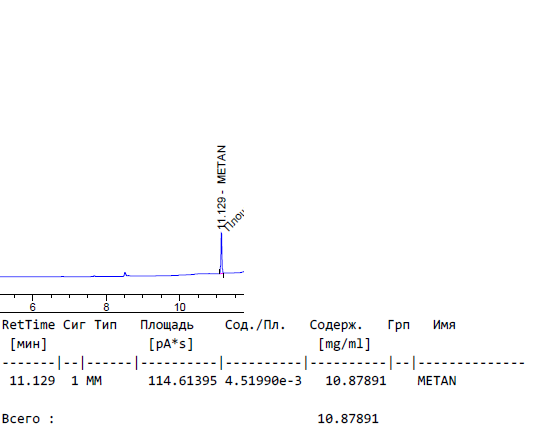Select the 11.129 - METAN peak label
The width and height of the screenshot is (538, 434).
click(x=222, y=187)
